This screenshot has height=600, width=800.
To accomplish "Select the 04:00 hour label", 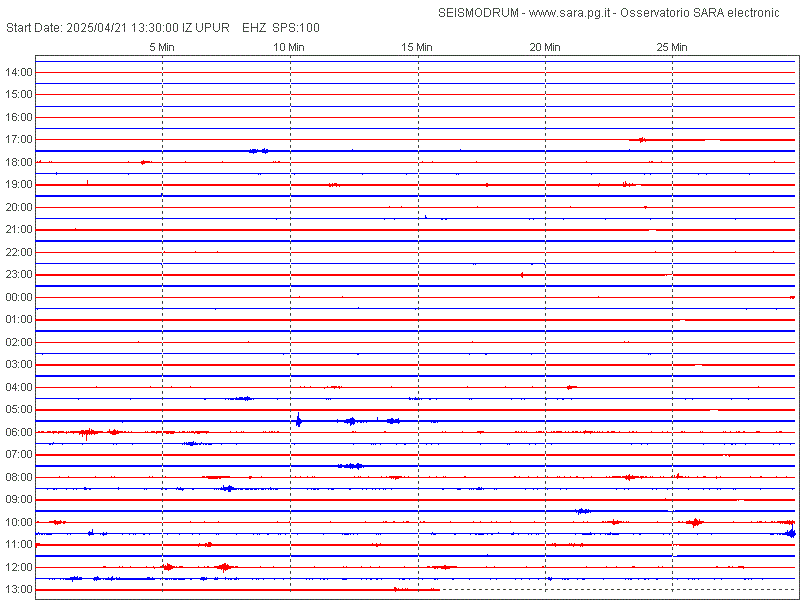I will click(19, 387).
